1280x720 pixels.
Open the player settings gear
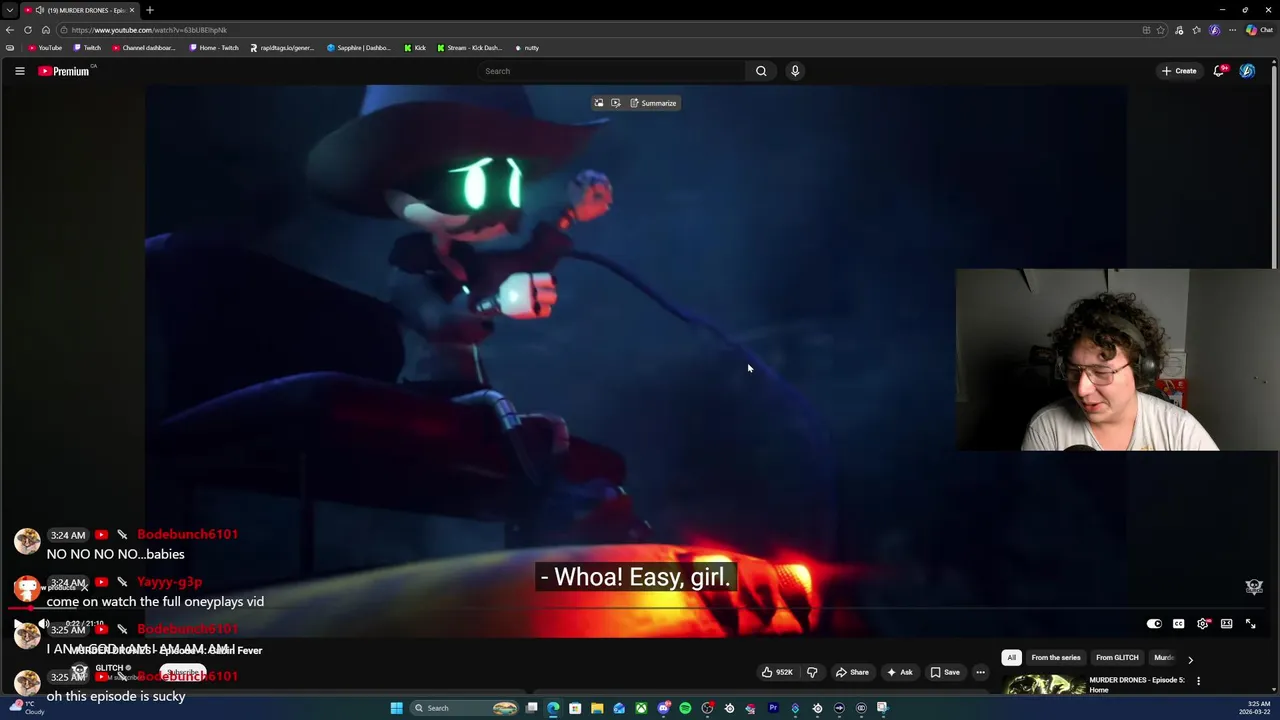(x=1203, y=624)
